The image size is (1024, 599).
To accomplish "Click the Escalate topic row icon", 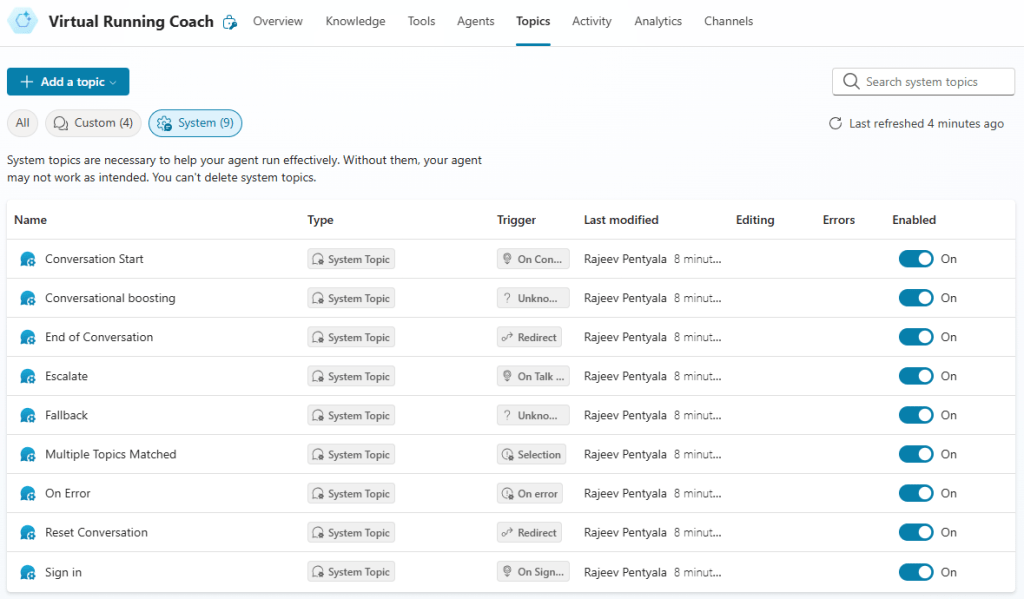I will tap(28, 377).
